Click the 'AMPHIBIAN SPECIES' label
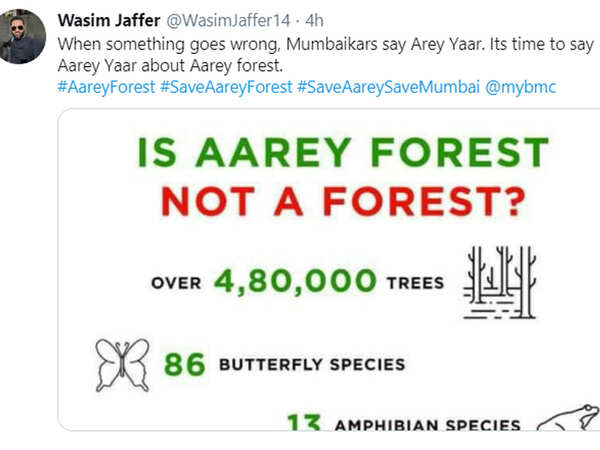 click(426, 425)
